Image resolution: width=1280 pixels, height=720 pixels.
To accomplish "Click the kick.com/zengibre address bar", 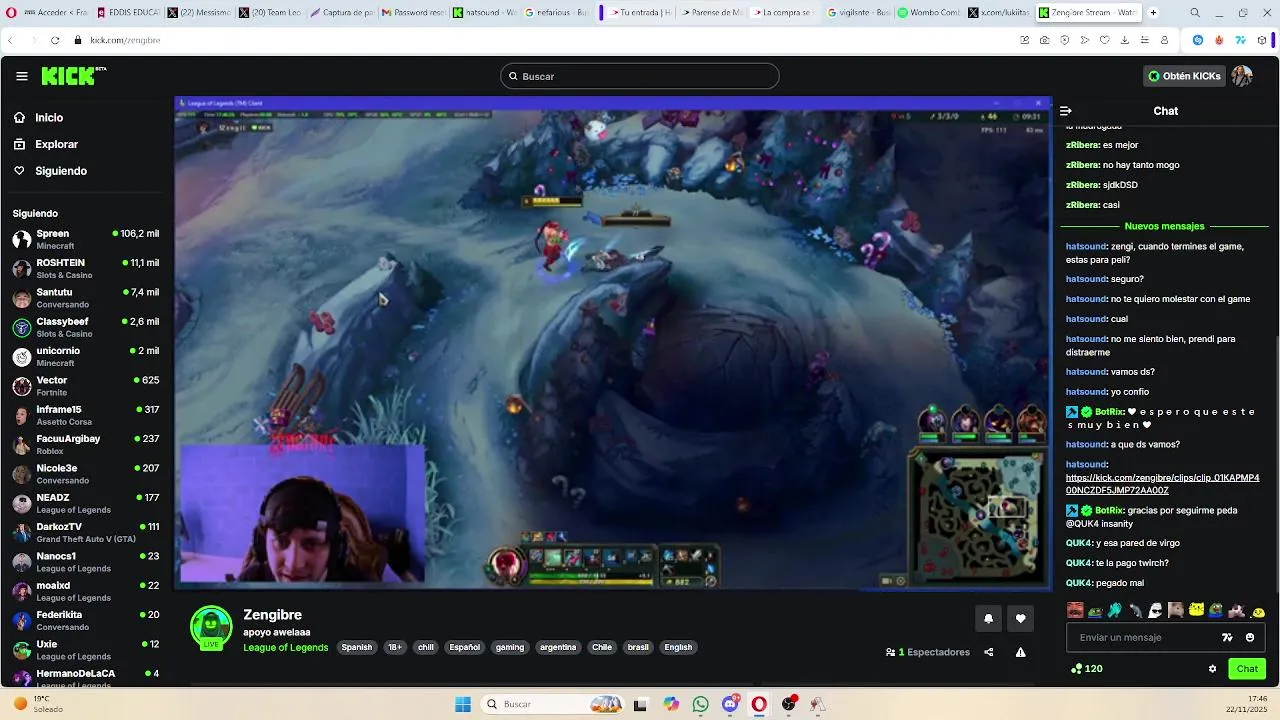I will pos(125,40).
